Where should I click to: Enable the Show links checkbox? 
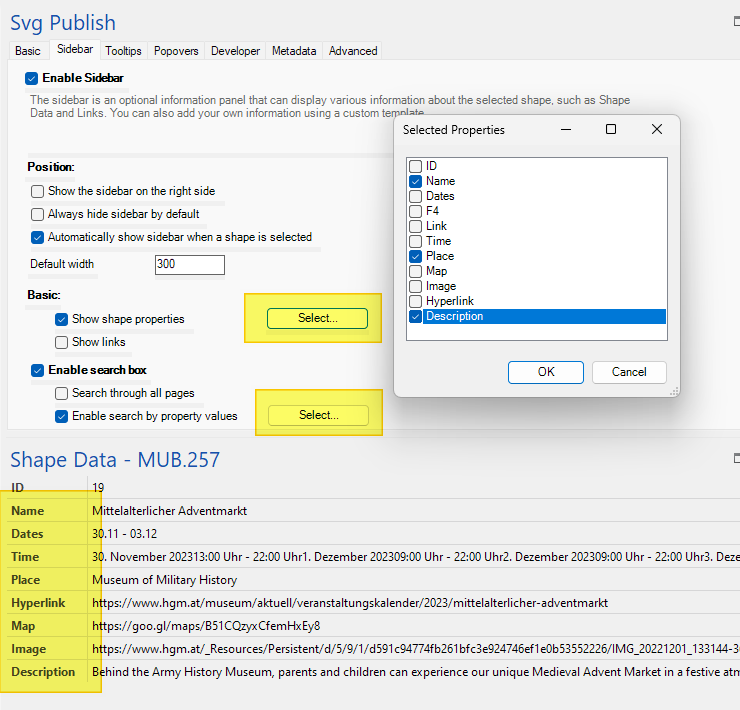[61, 342]
